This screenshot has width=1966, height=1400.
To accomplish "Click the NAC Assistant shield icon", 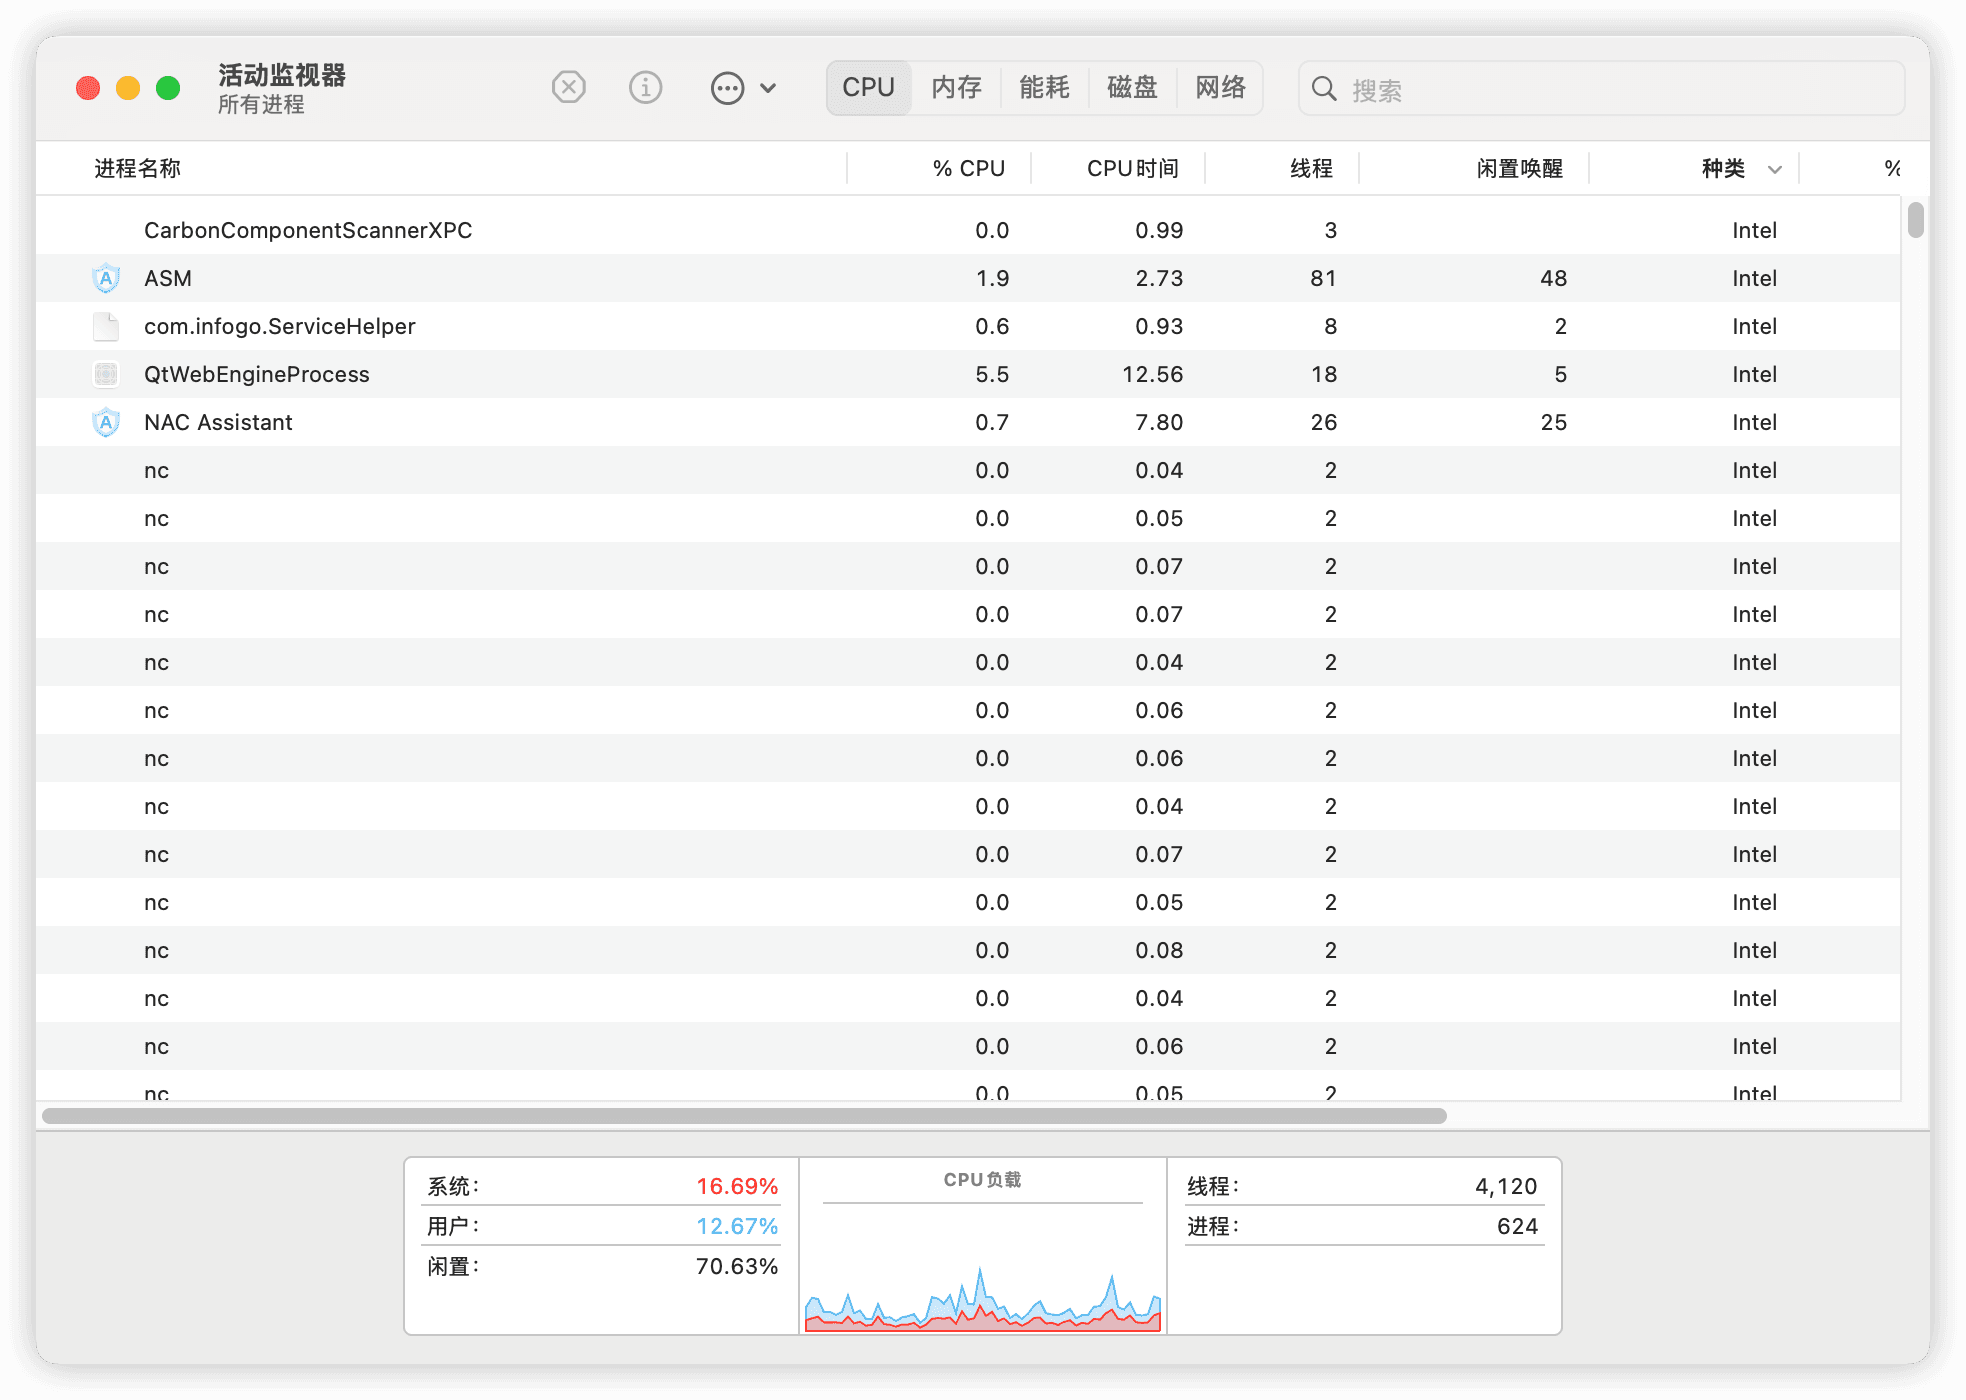I will [106, 422].
